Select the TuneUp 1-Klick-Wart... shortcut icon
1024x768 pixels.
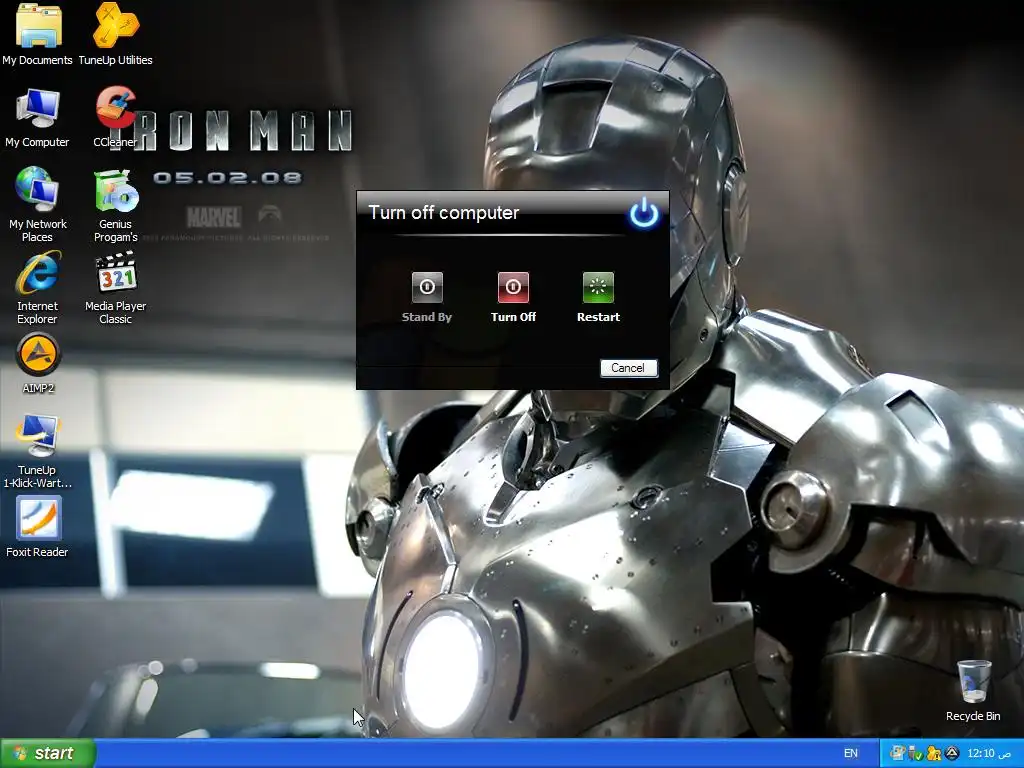coord(37,451)
